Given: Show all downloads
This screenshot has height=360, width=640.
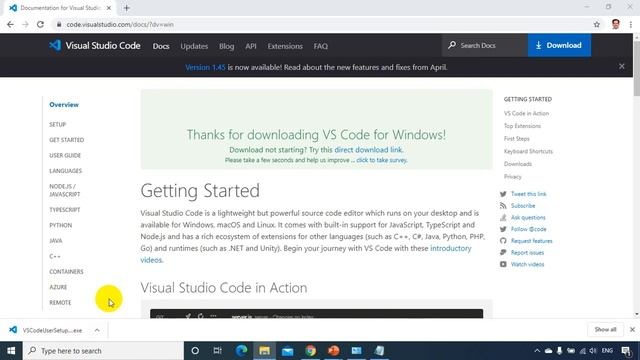Looking at the screenshot, I should [x=605, y=329].
